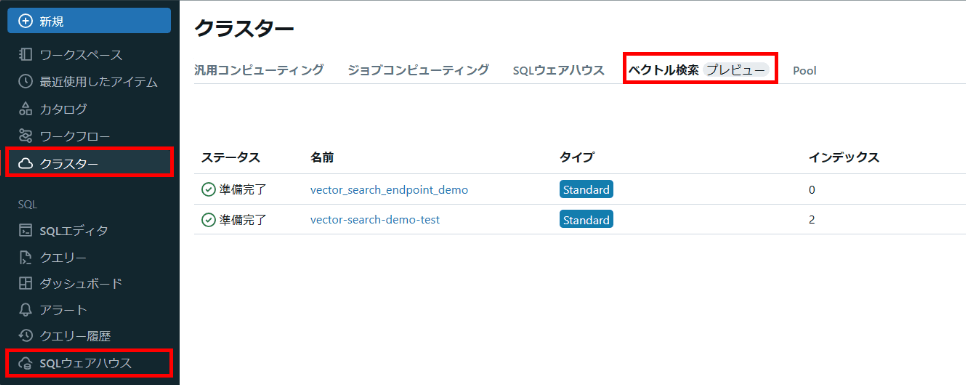The image size is (966, 385).
Task: Click the ステータス column header
Action: click(x=231, y=158)
